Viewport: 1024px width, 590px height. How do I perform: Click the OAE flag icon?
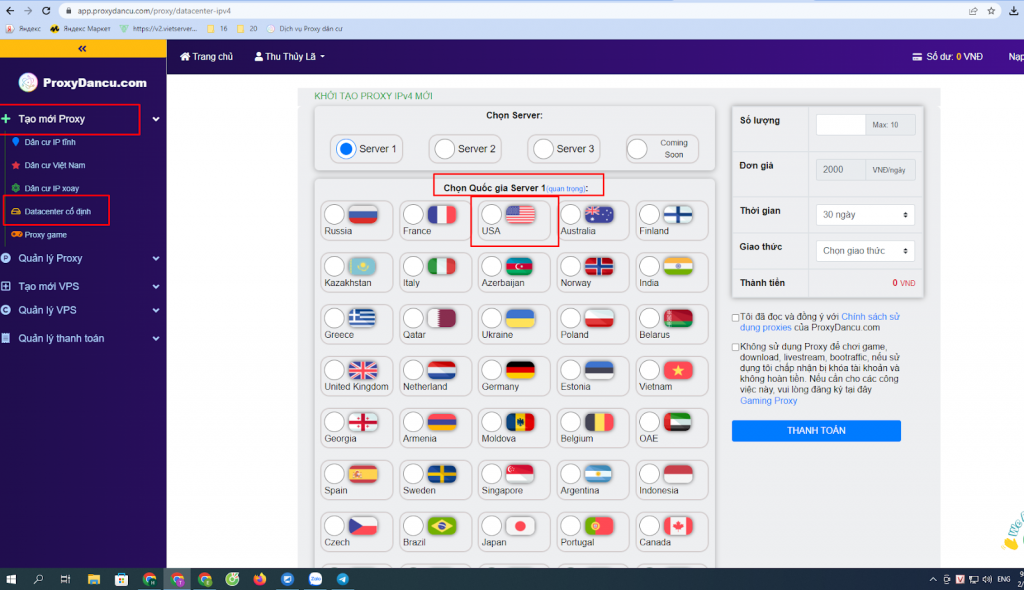(678, 422)
